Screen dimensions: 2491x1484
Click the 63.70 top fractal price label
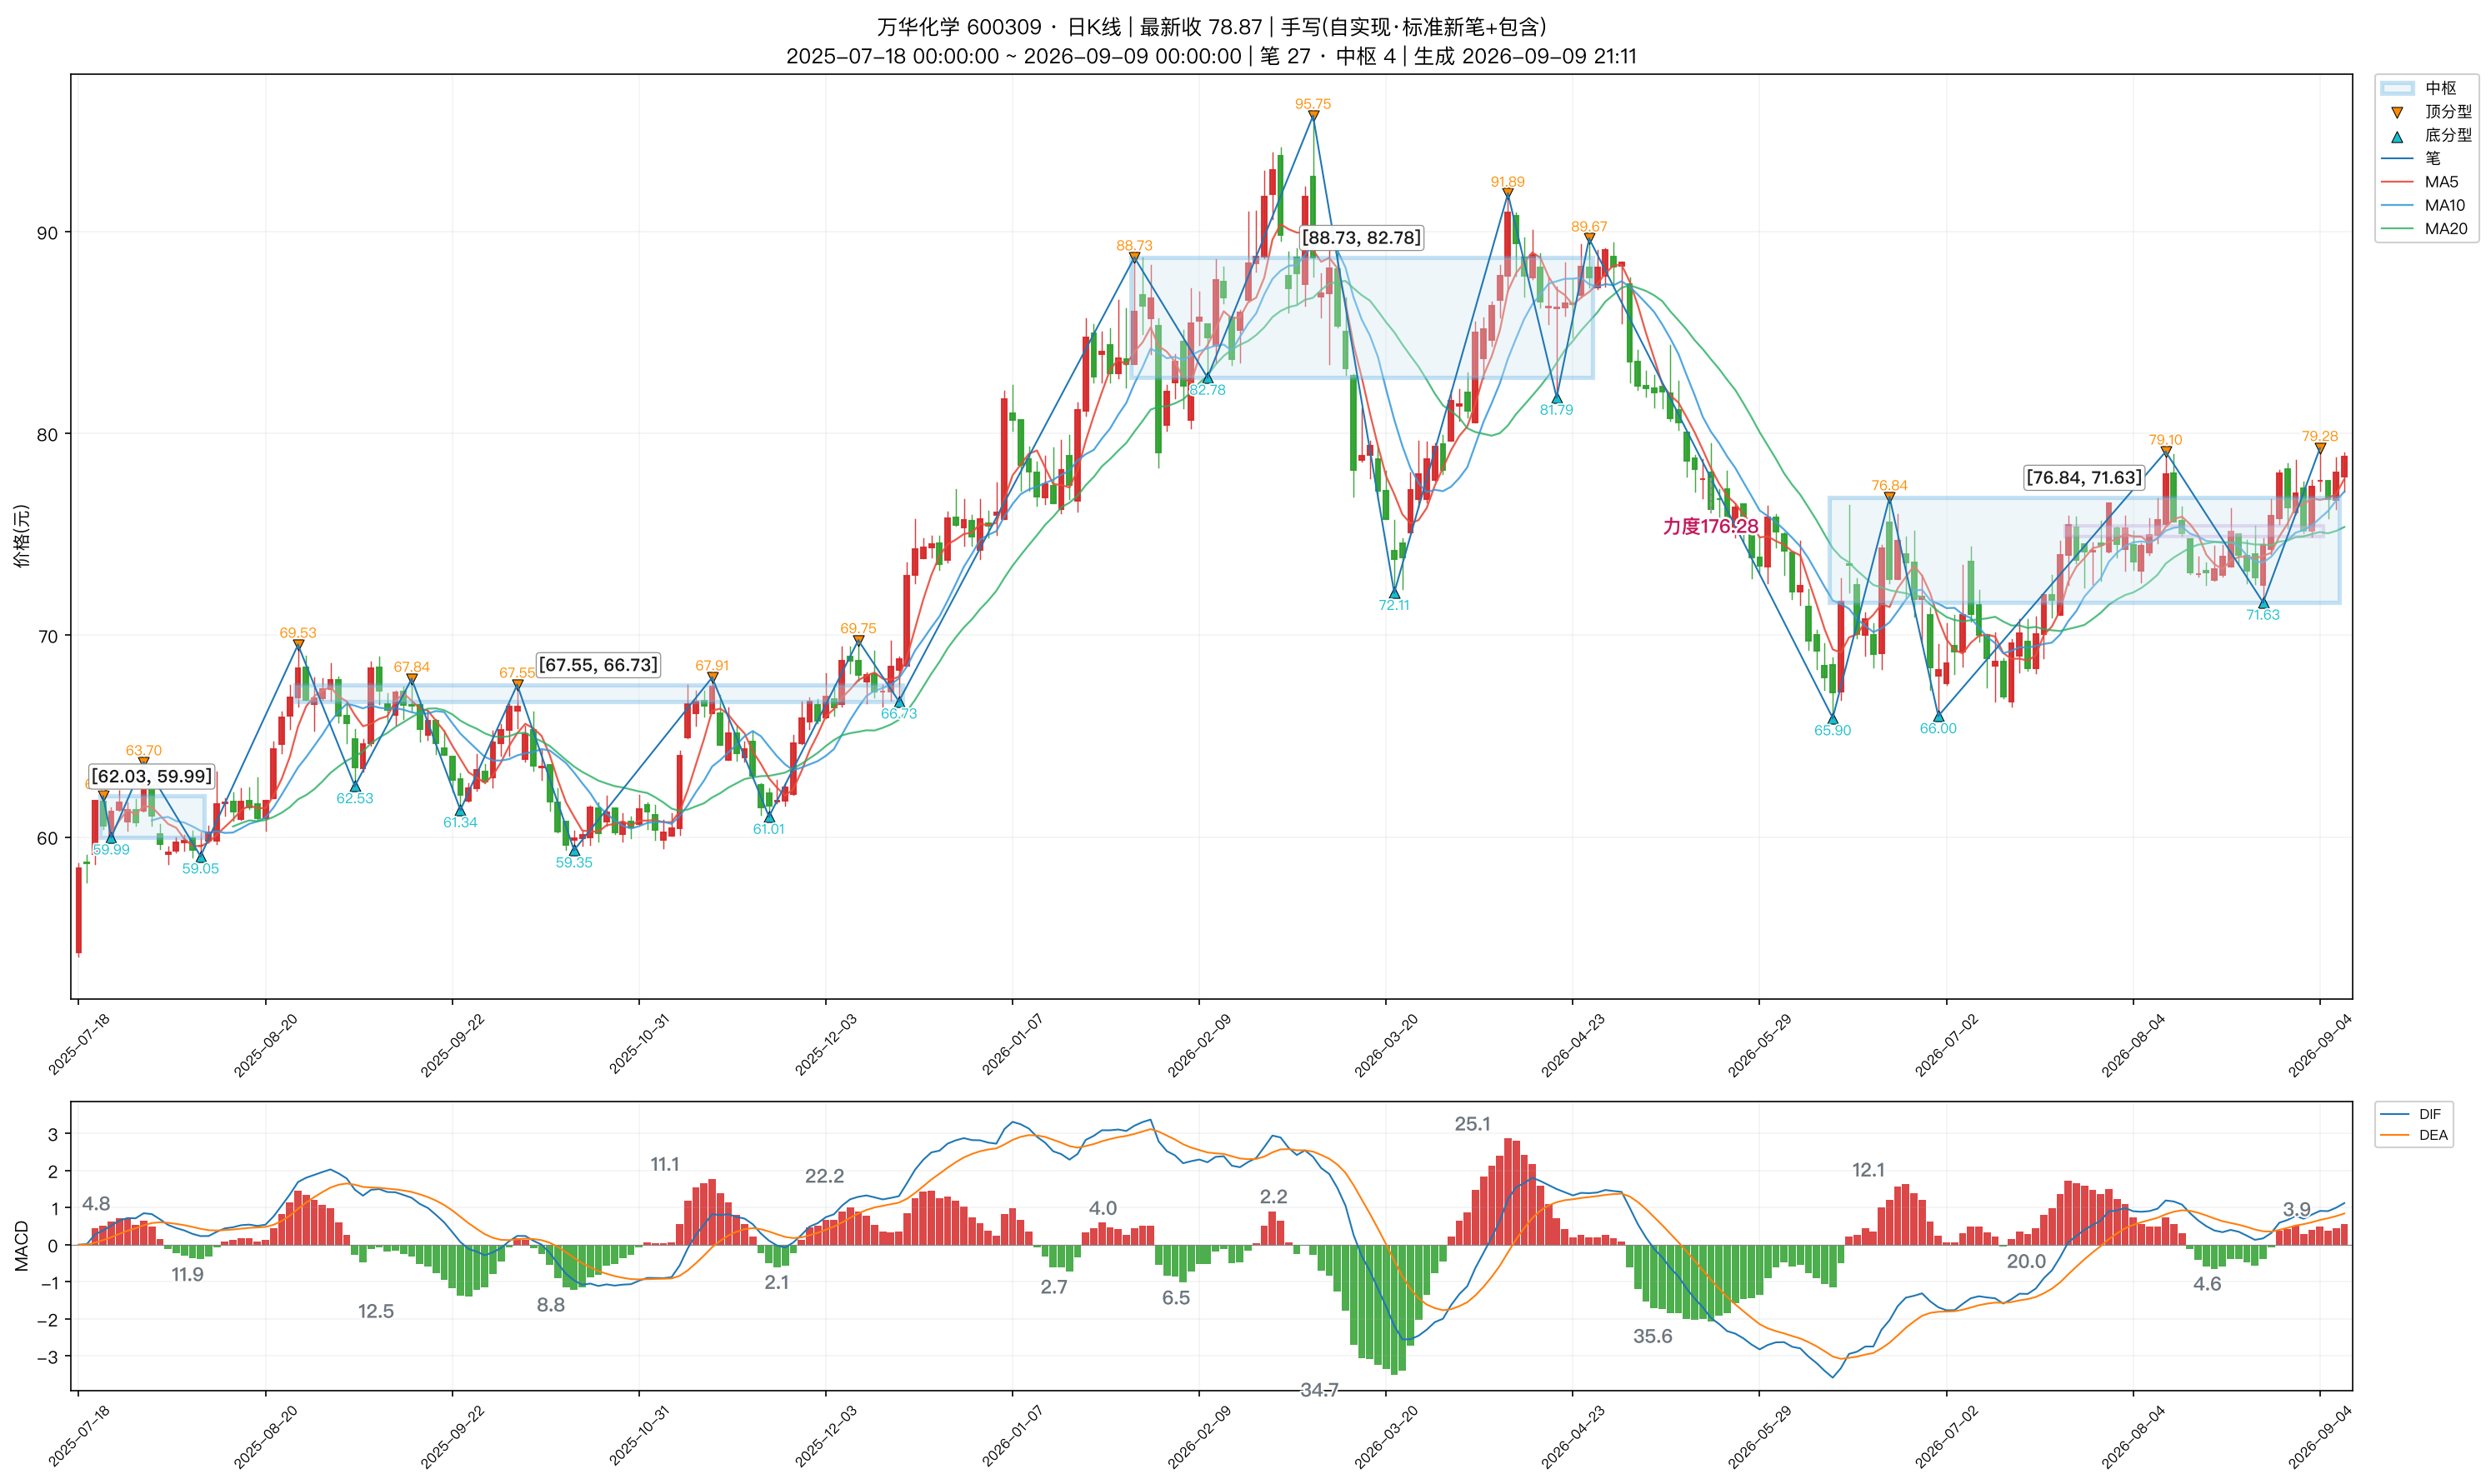[x=143, y=750]
